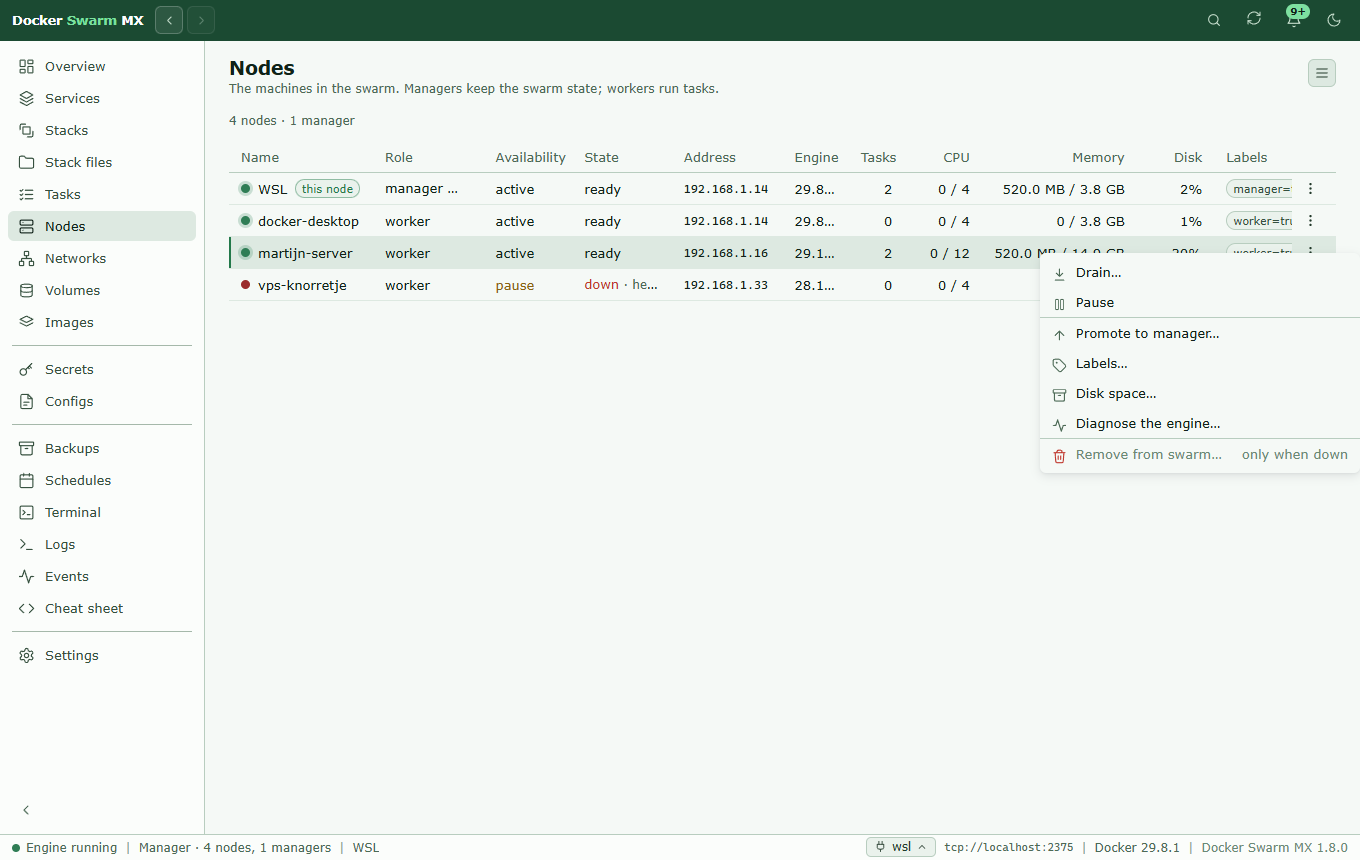Open Cheat sheet in the sidebar
The height and width of the screenshot is (860, 1360).
102,608
